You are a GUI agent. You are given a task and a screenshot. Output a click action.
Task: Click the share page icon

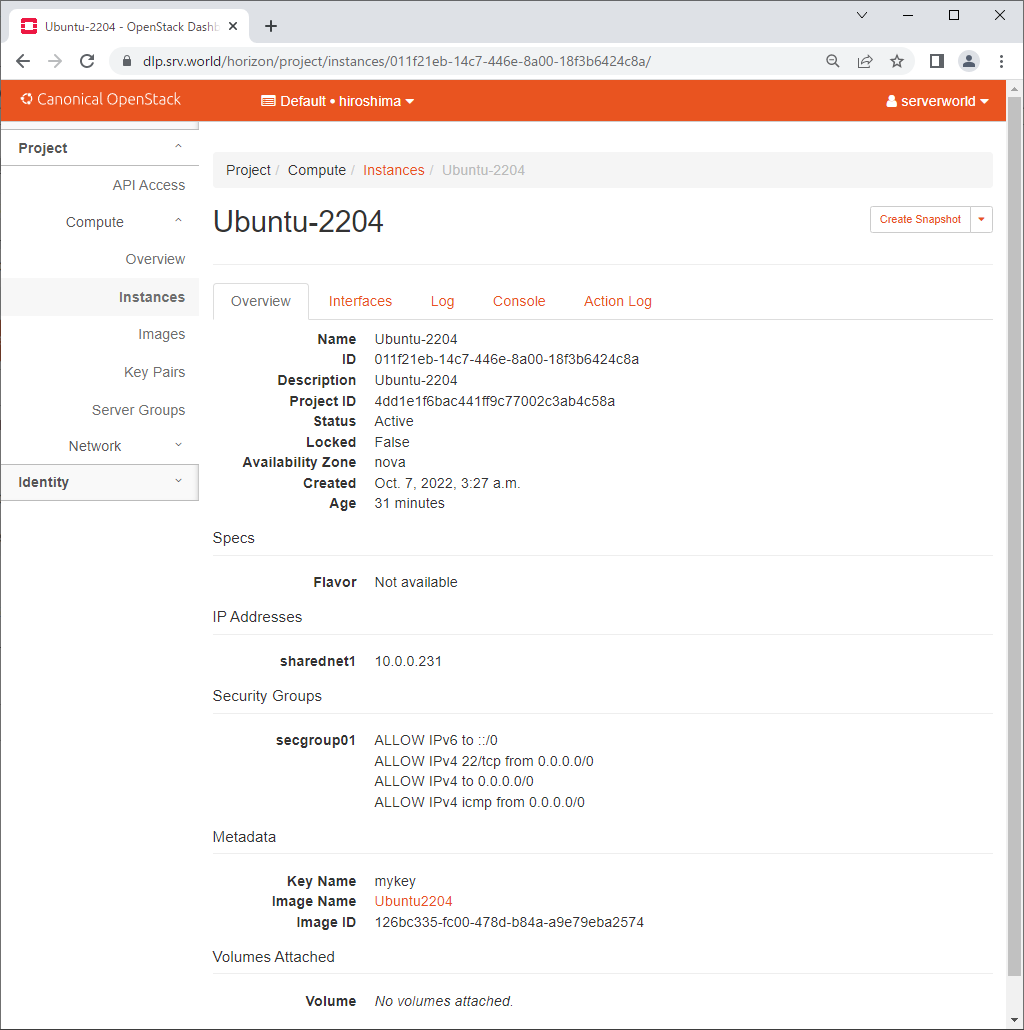coord(864,61)
